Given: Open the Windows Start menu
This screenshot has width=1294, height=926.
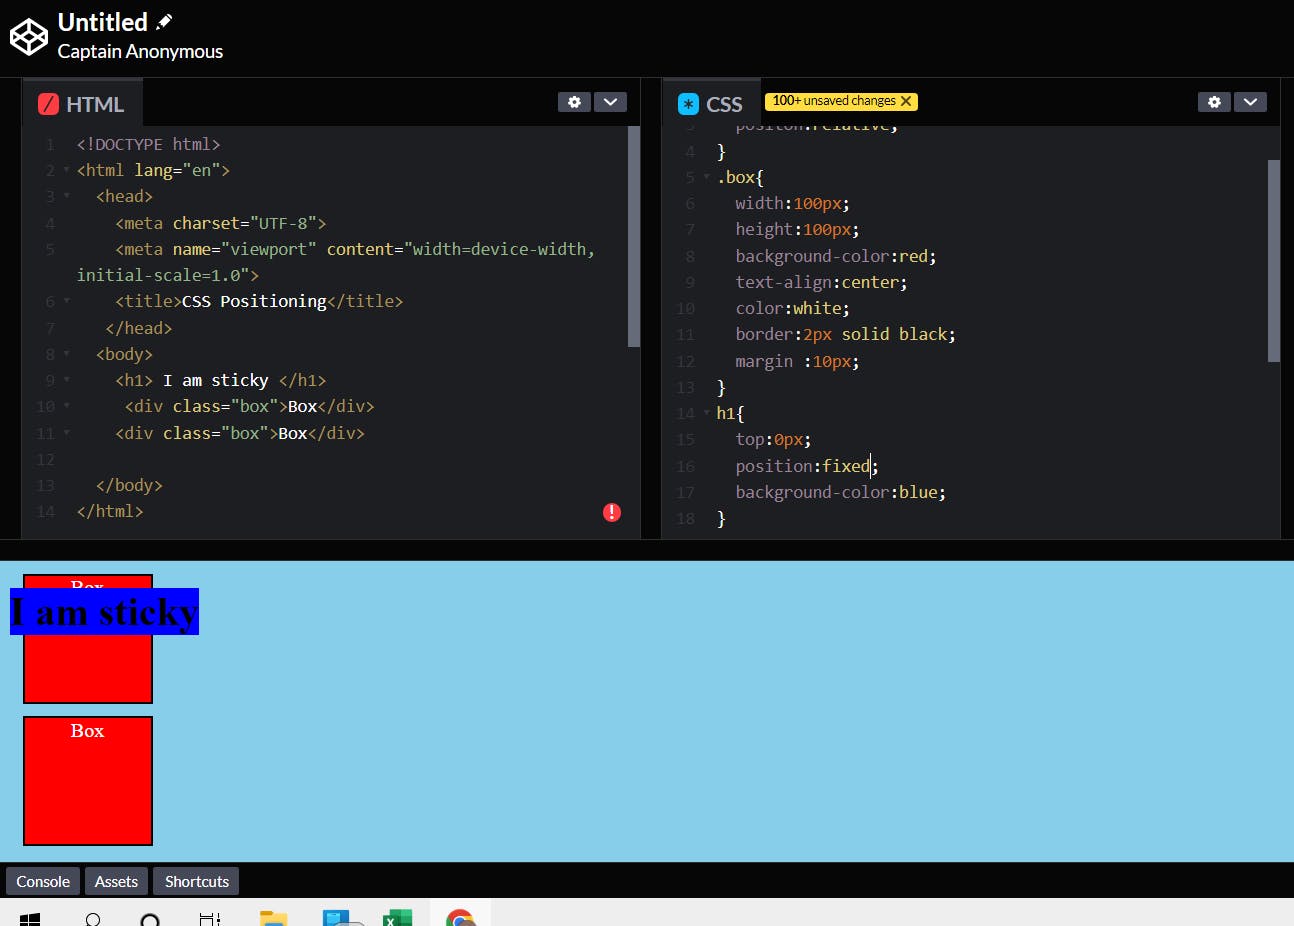Looking at the screenshot, I should [30, 918].
